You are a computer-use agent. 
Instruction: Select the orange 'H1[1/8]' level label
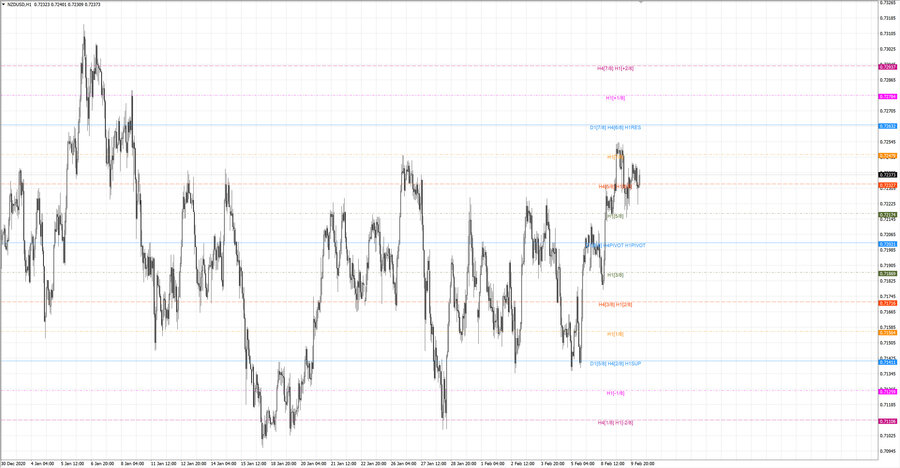click(615, 334)
